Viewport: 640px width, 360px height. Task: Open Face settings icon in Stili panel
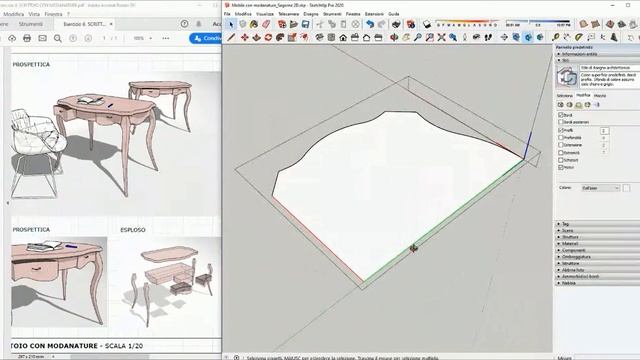coord(569,105)
